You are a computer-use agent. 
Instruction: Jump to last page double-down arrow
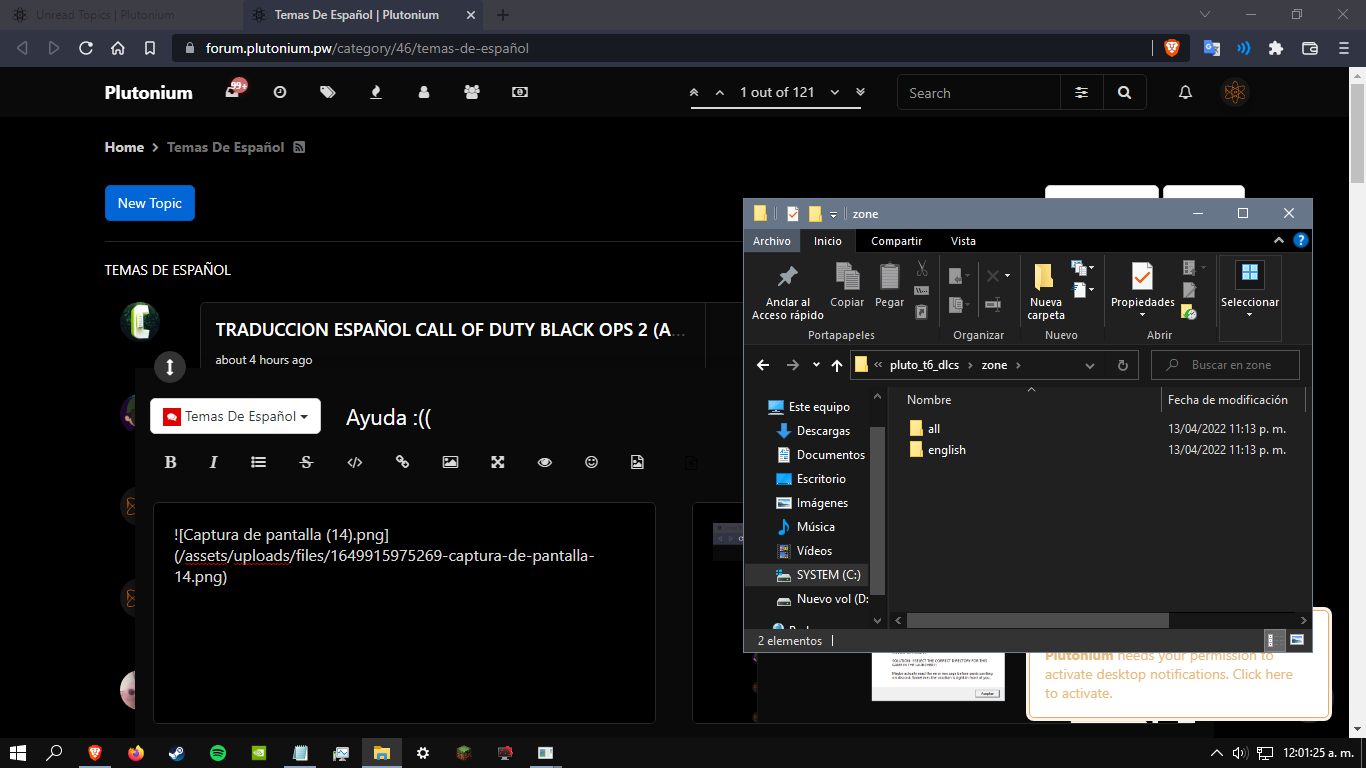pyautogui.click(x=860, y=93)
